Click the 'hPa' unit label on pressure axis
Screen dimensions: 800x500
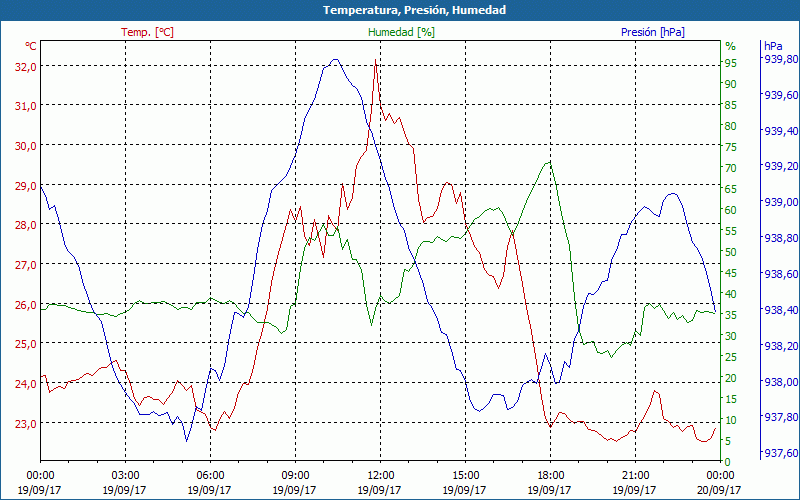pos(773,46)
